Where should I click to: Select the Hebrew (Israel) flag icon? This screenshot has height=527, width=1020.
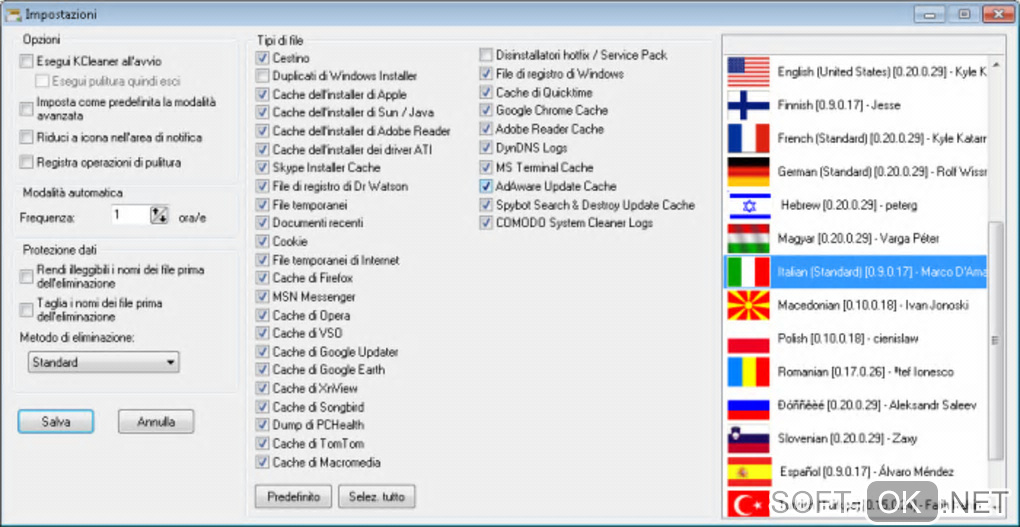click(x=748, y=206)
